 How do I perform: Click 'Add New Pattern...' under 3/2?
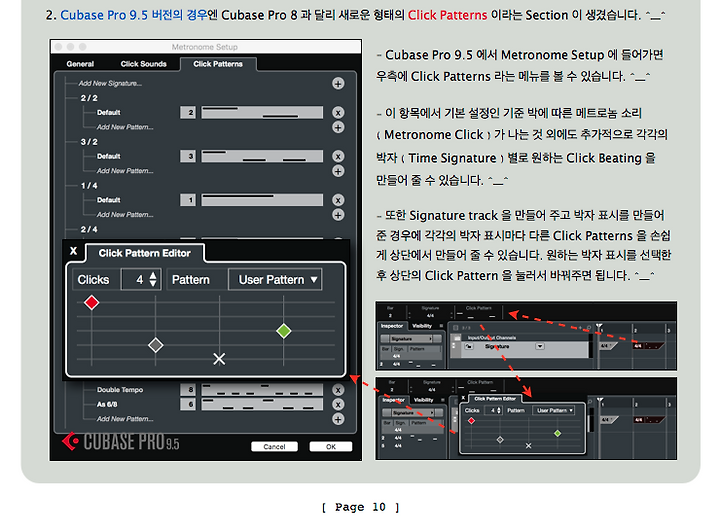(x=125, y=170)
